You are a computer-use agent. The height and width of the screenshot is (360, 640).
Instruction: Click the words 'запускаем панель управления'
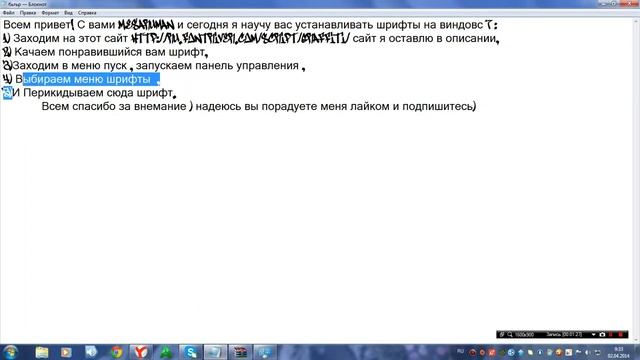217,66
